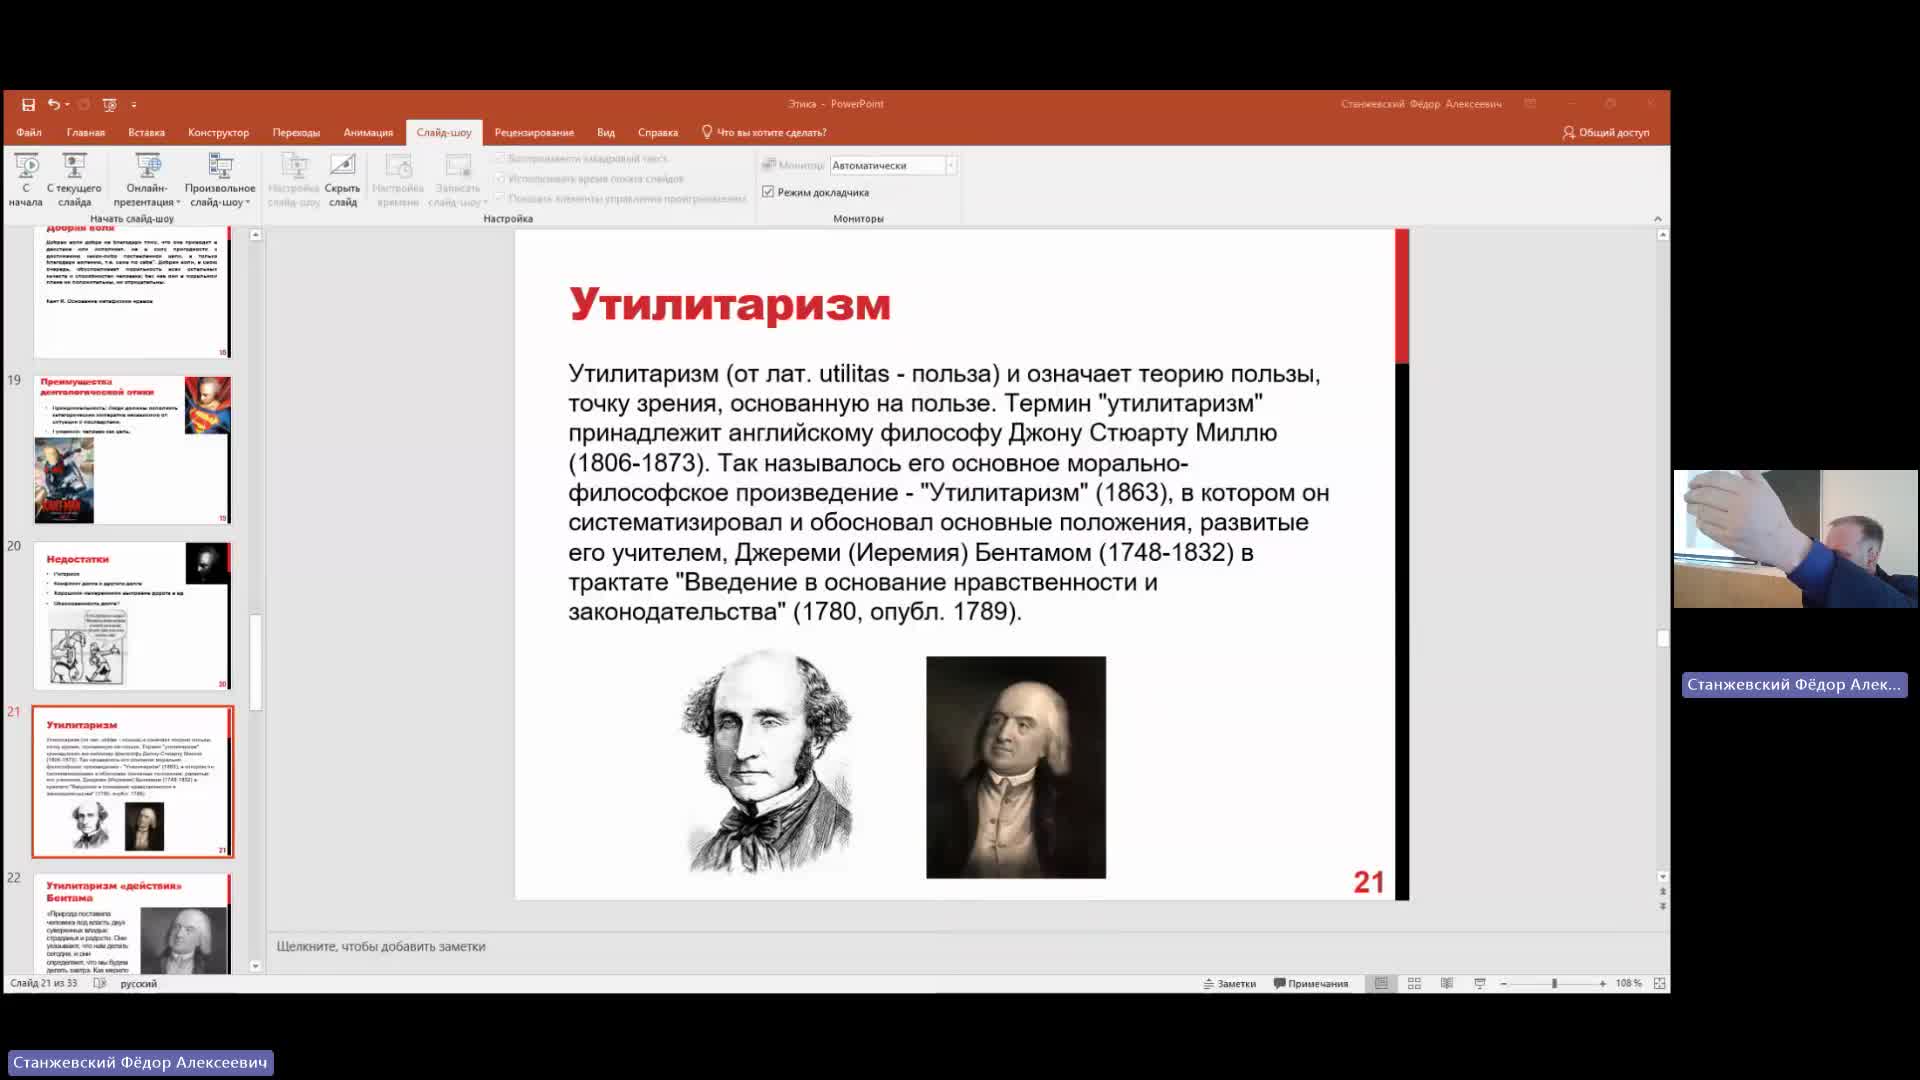Toggle the 'Показать элементы управления проигрывателем' checkbox
1920x1080 pixels.
coord(620,199)
